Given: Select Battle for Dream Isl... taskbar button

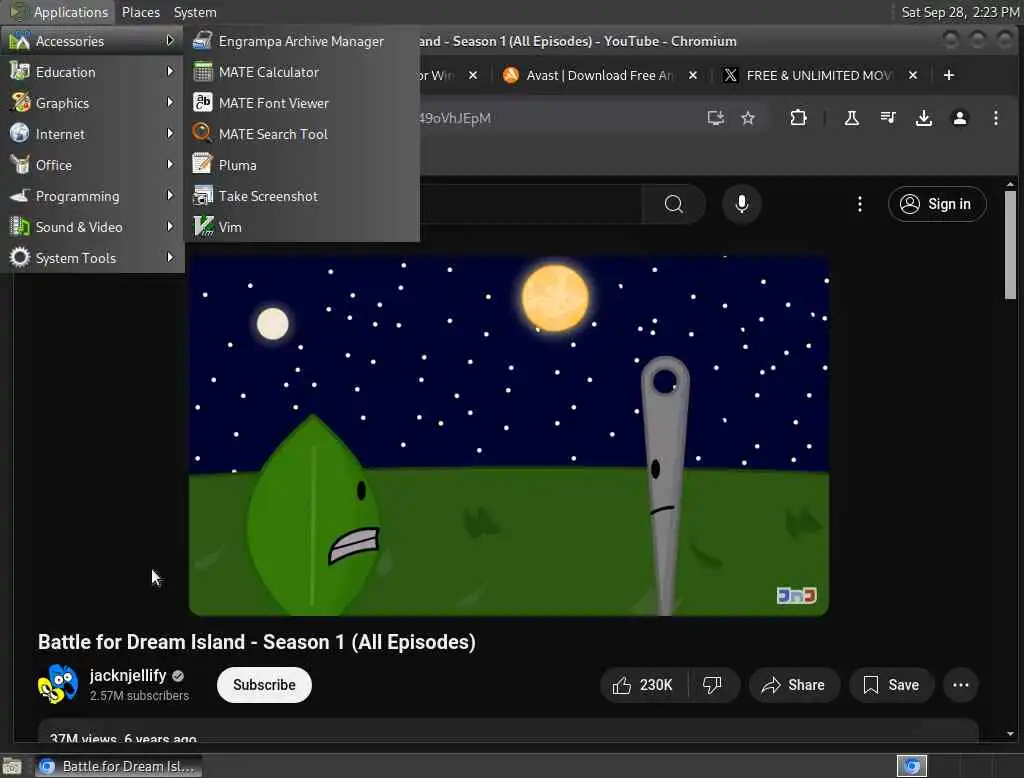Looking at the screenshot, I should tap(118, 766).
